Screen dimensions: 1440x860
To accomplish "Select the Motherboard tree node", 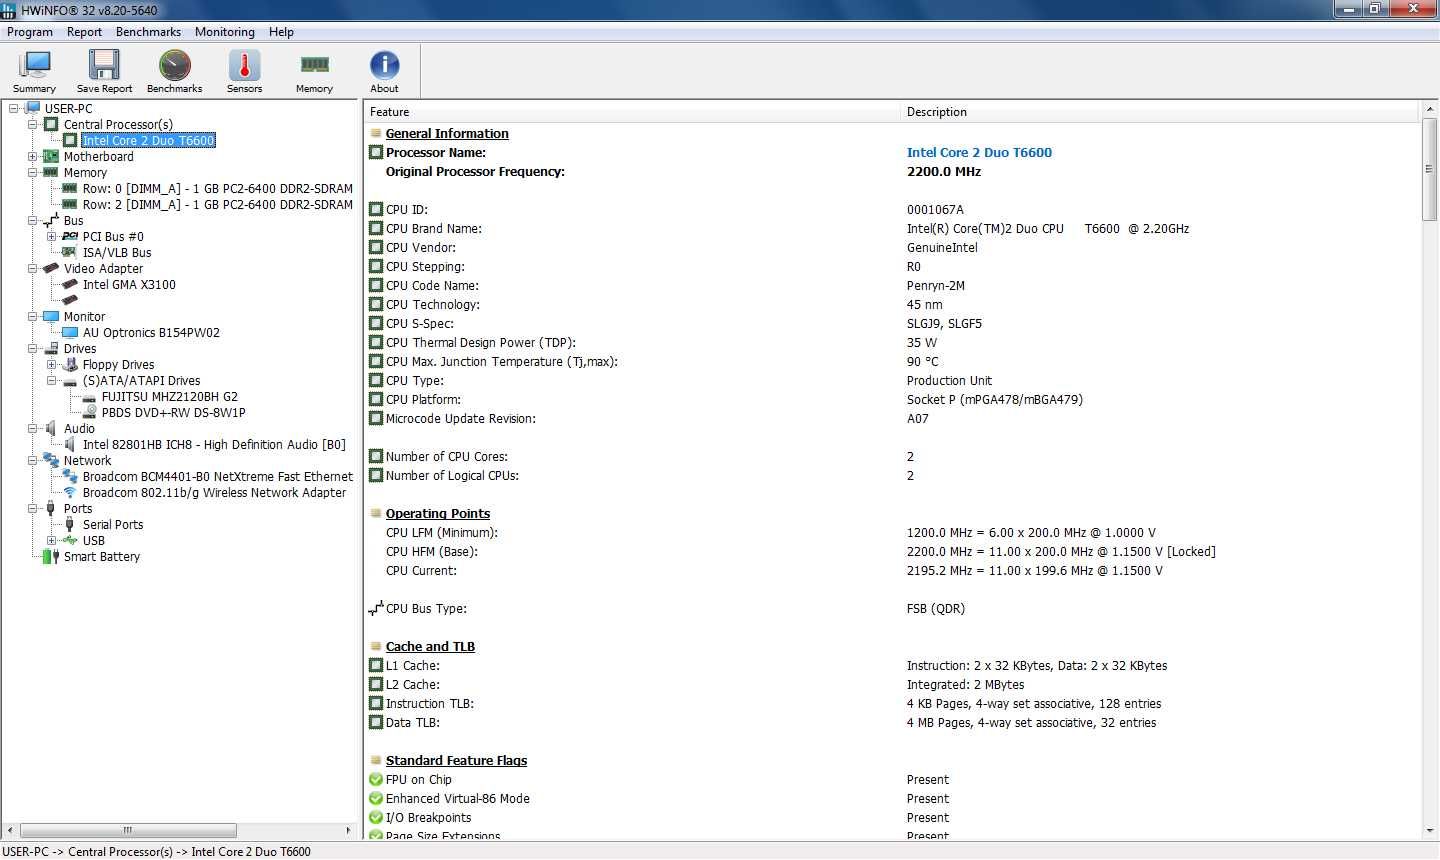I will click(x=98, y=156).
